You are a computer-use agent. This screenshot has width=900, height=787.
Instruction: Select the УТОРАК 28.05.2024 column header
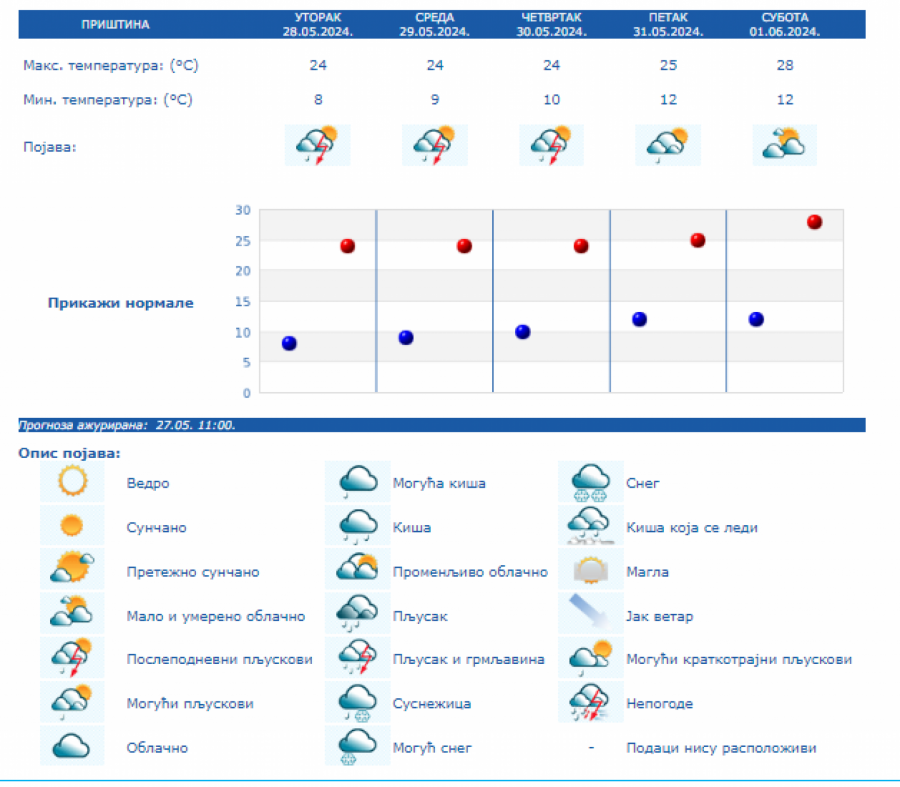[x=317, y=24]
